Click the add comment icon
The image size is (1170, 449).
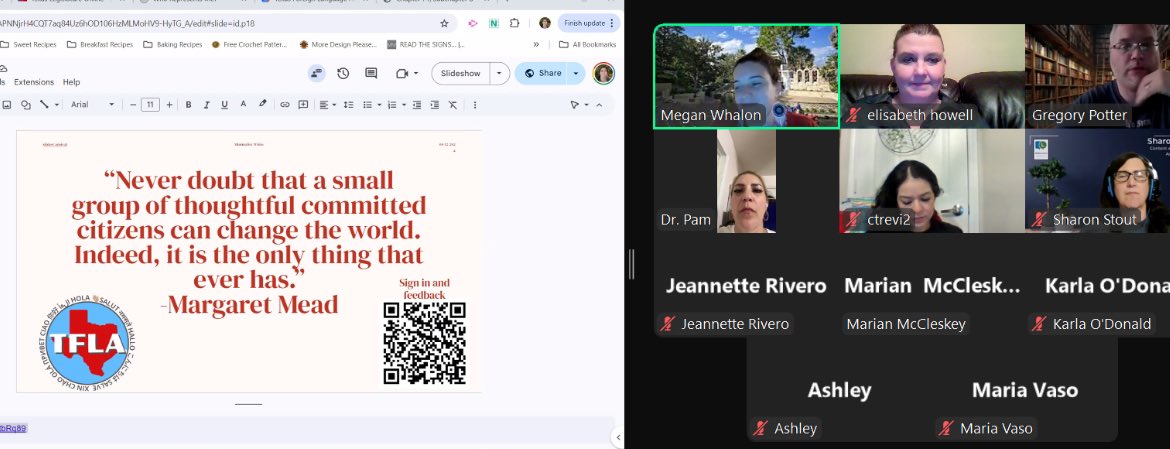coord(304,105)
